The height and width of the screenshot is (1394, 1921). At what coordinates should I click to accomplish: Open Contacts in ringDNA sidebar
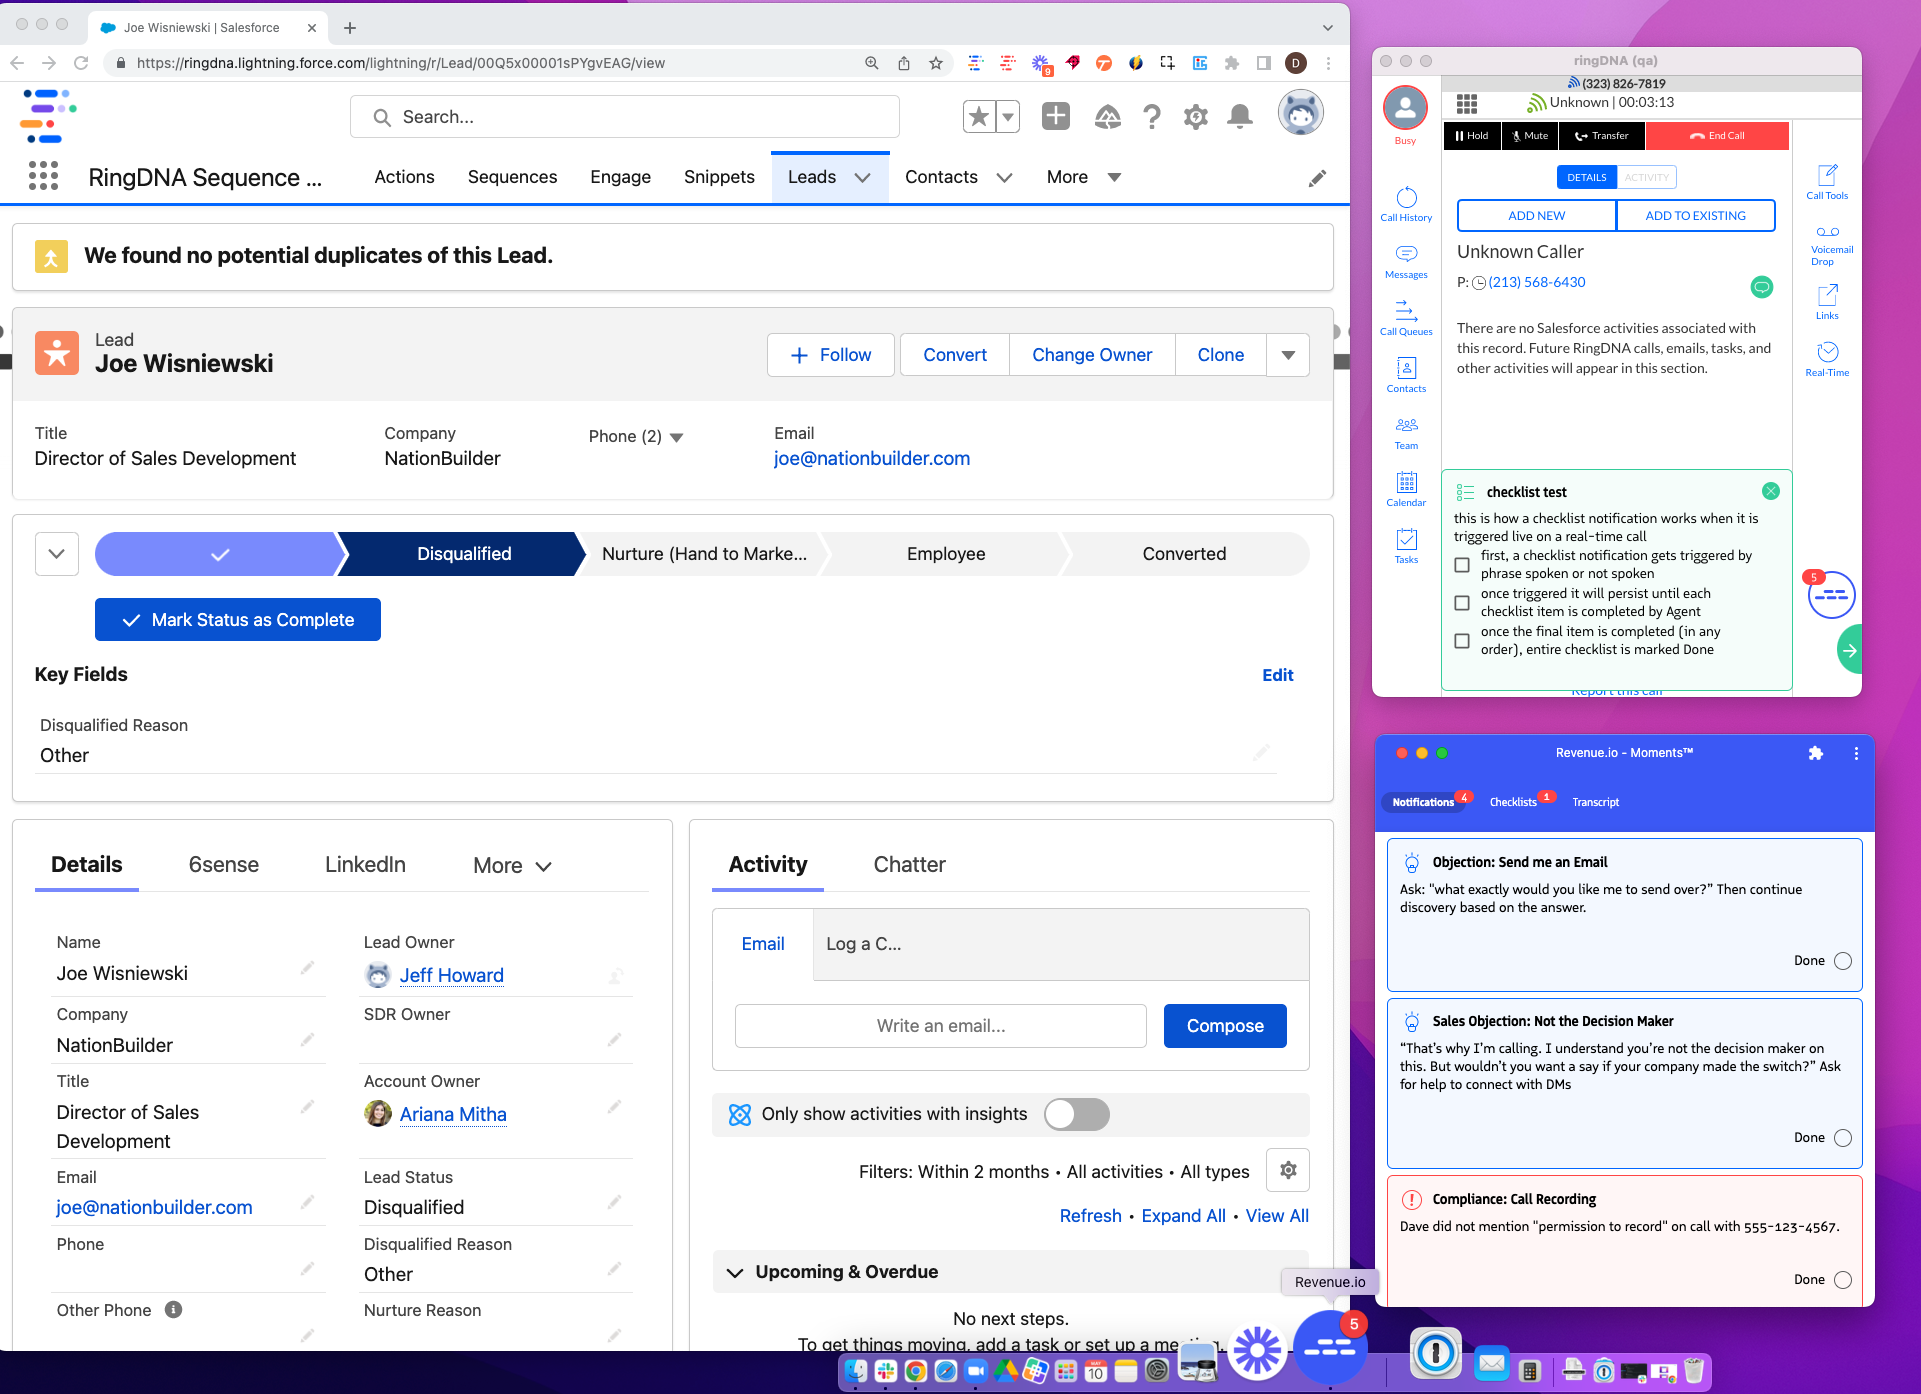pyautogui.click(x=1406, y=375)
